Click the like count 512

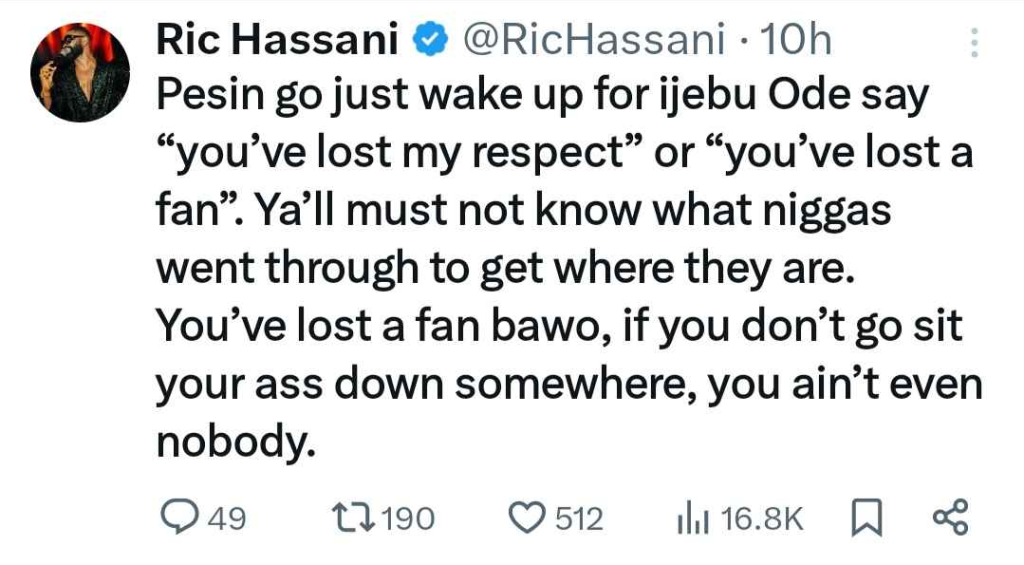pyautogui.click(x=579, y=518)
